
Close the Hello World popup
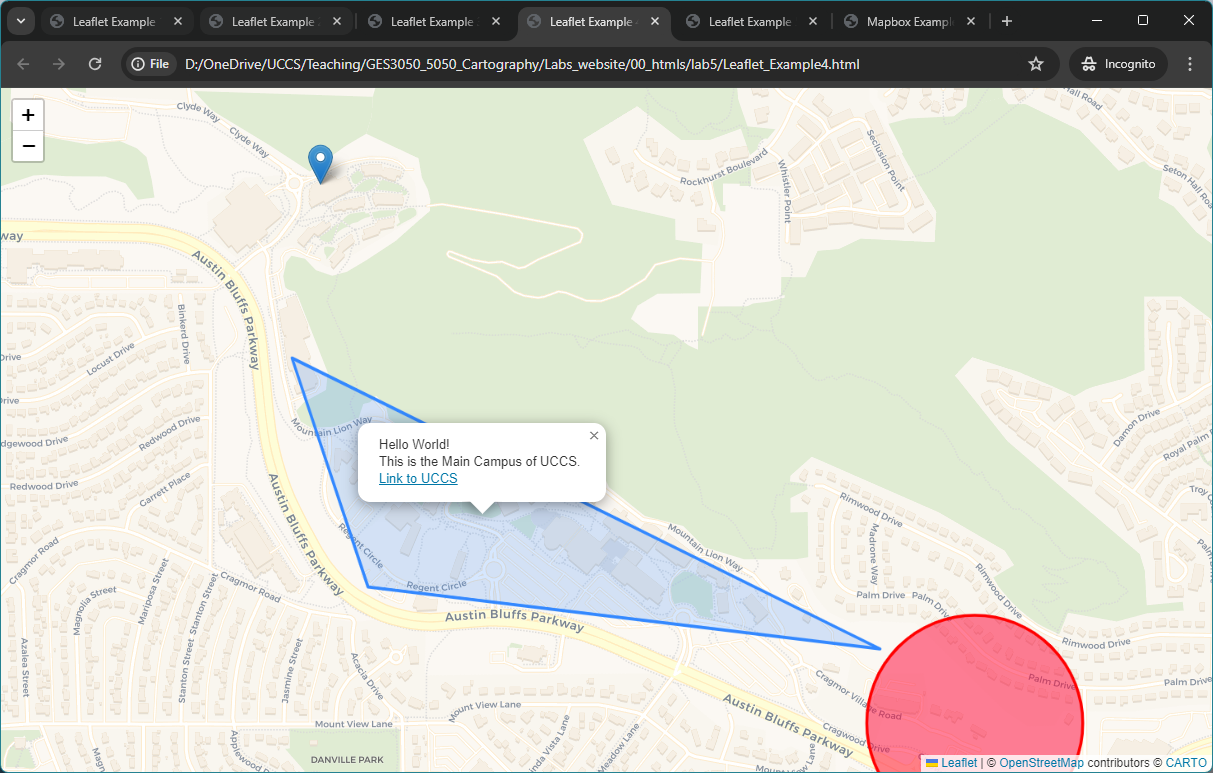(594, 436)
